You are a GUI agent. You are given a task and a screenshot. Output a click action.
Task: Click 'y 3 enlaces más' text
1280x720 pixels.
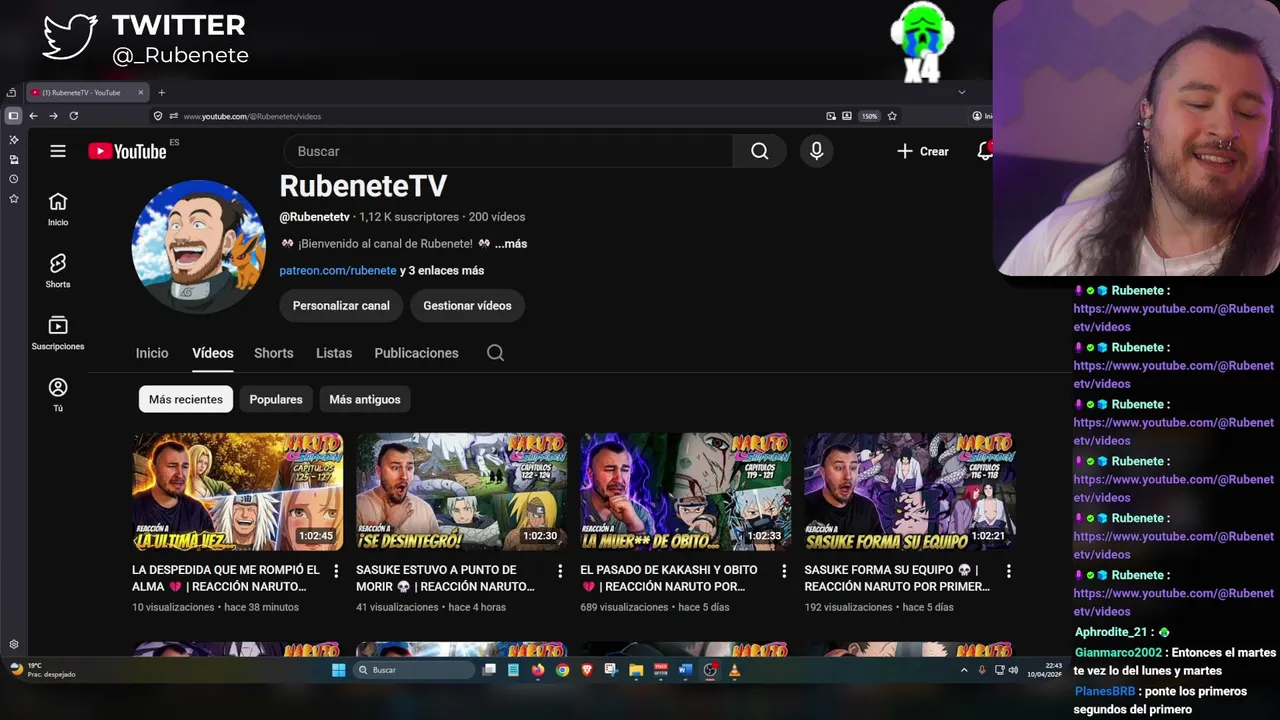point(442,271)
